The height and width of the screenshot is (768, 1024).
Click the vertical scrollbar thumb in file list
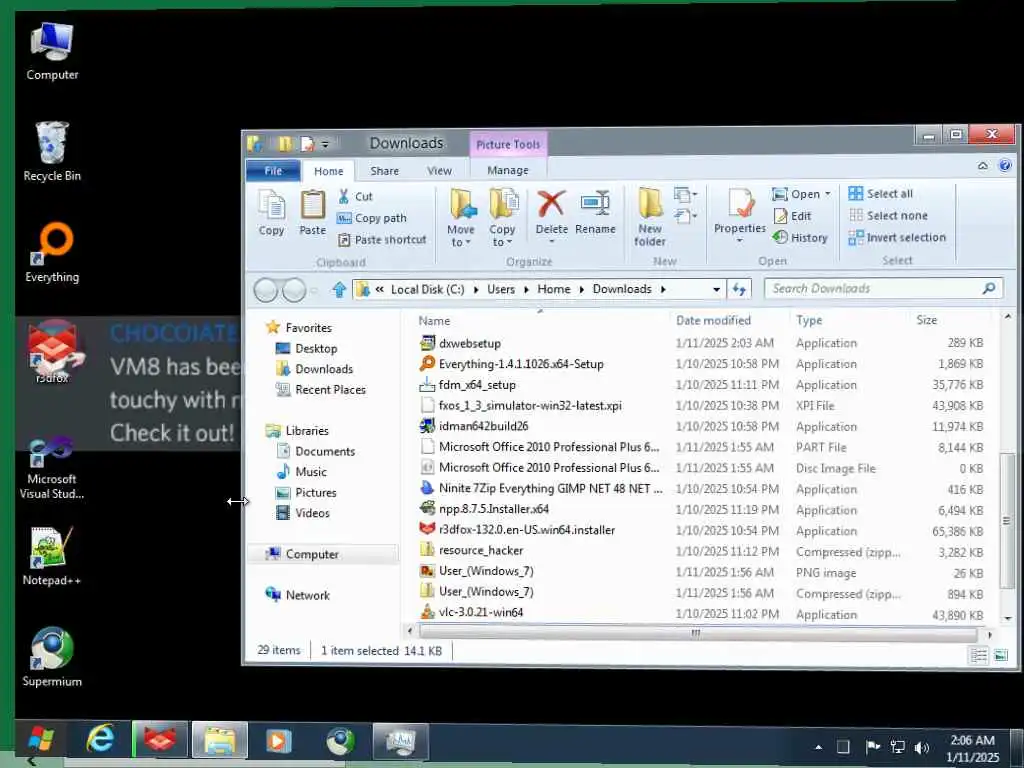1007,520
